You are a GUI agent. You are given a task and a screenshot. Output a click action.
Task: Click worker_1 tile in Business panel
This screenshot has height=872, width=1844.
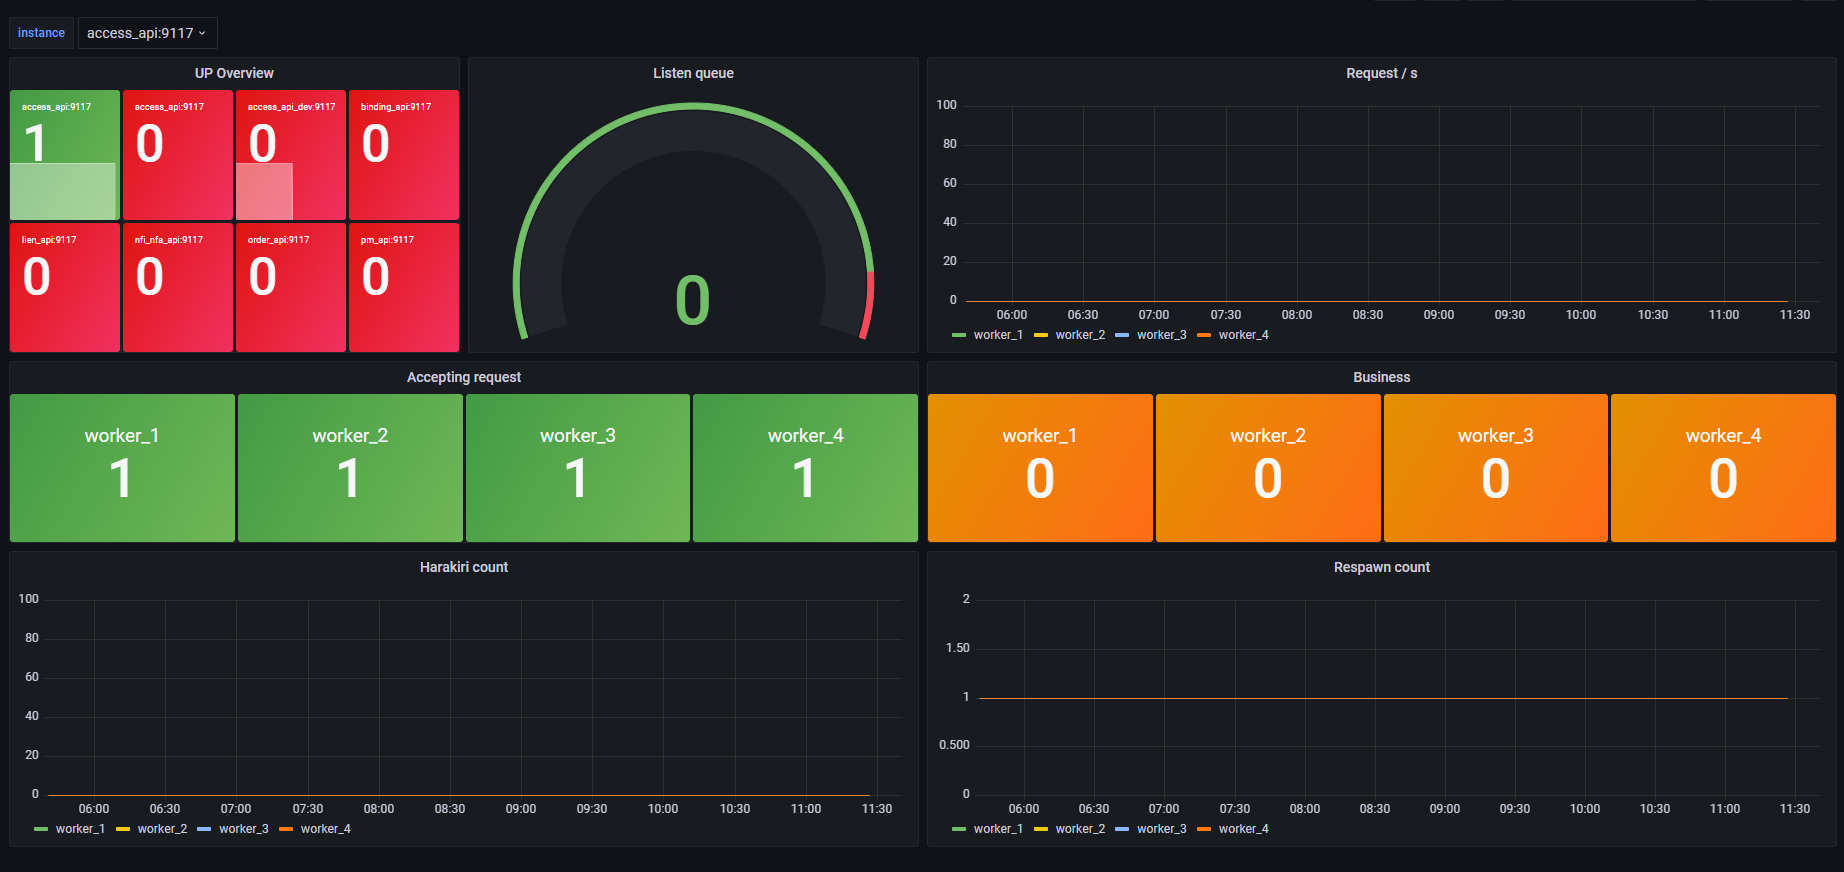point(1040,468)
